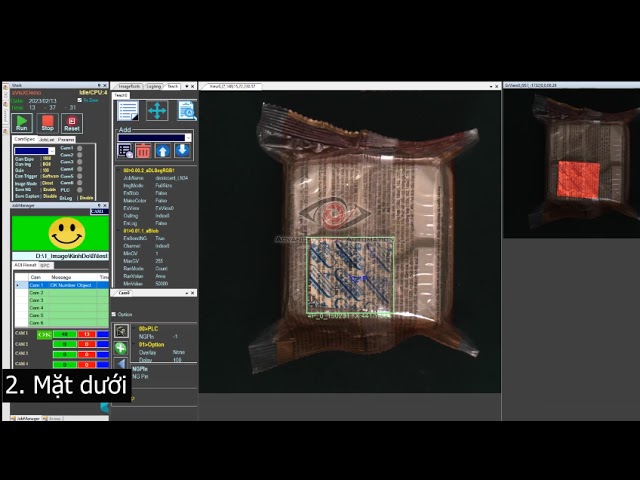The height and width of the screenshot is (480, 640).
Task: Switch to the Params tab
Action: (66, 140)
